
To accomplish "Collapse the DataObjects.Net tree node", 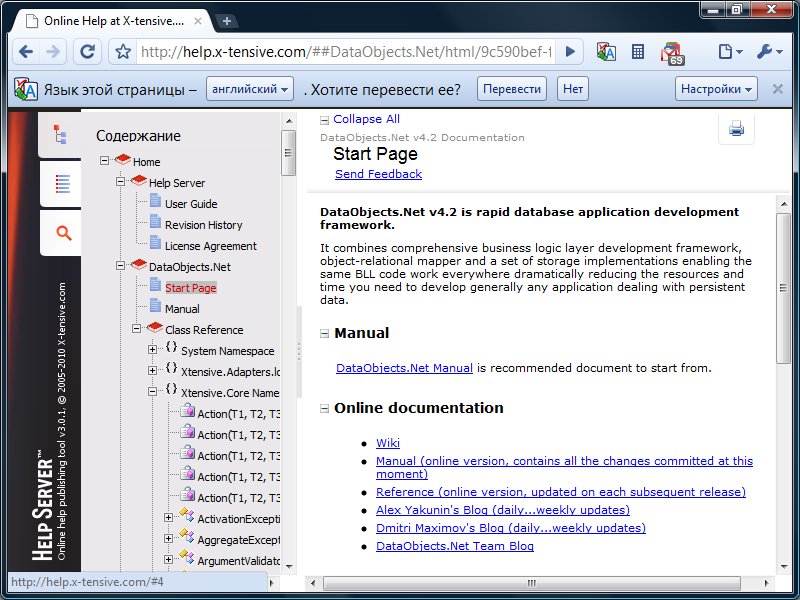I will (120, 266).
